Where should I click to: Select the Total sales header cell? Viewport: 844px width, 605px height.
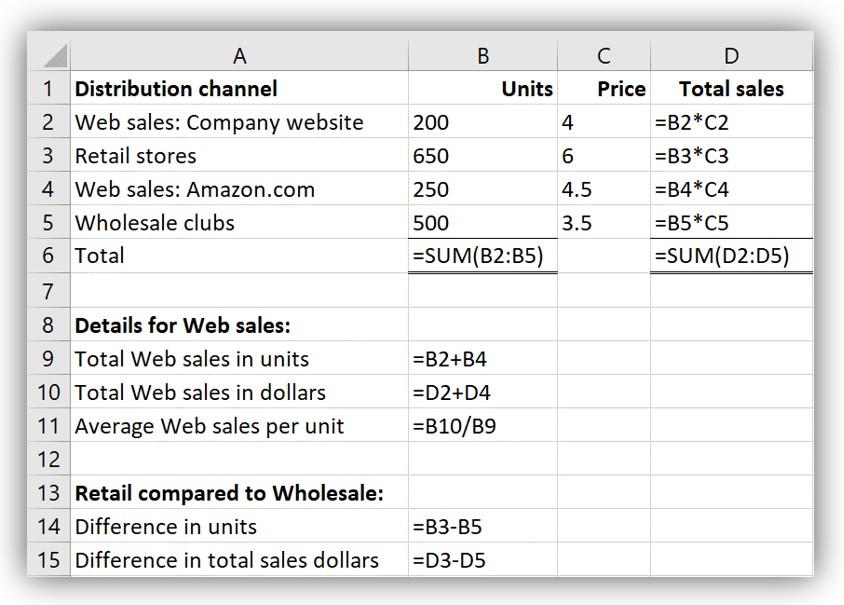click(731, 89)
